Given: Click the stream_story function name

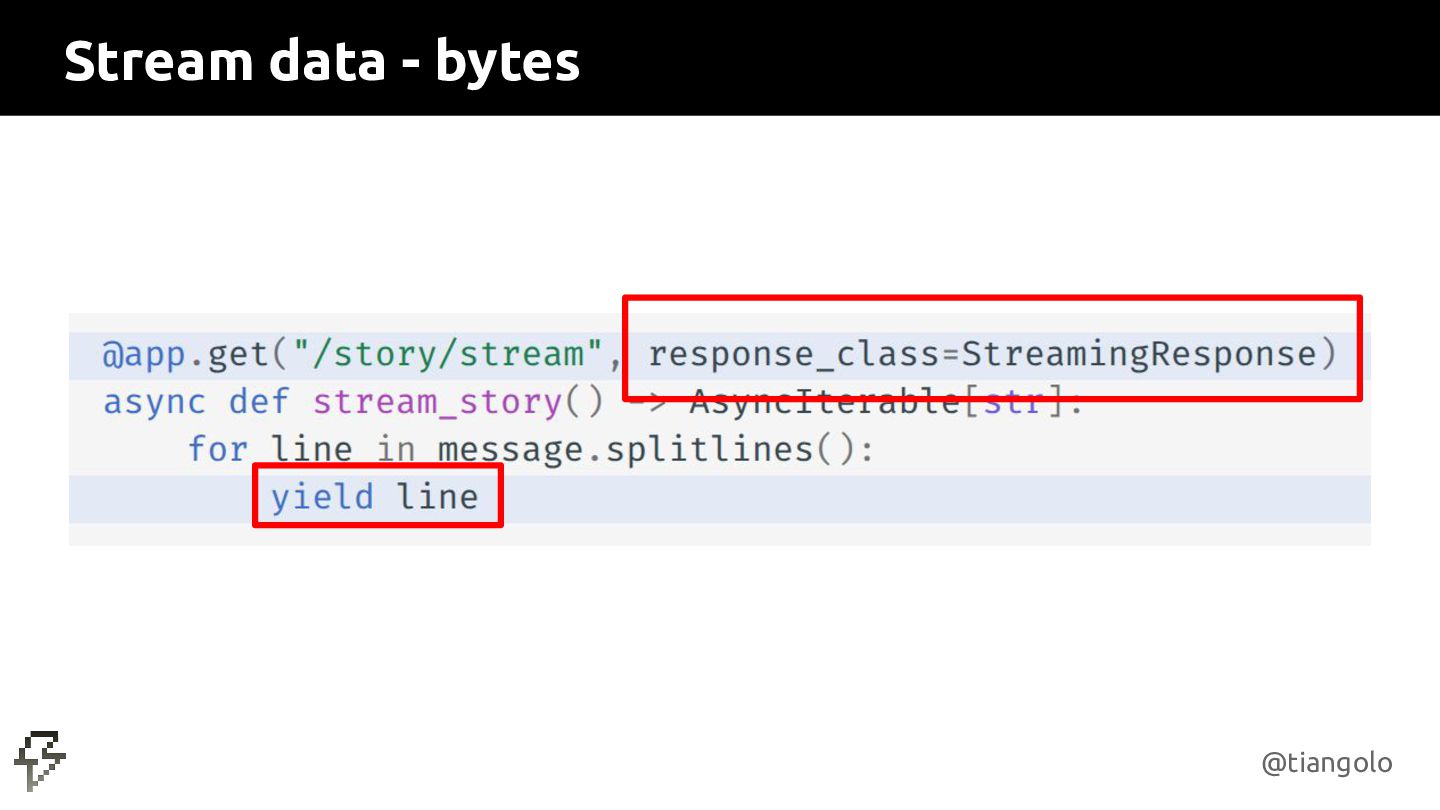Looking at the screenshot, I should [437, 402].
